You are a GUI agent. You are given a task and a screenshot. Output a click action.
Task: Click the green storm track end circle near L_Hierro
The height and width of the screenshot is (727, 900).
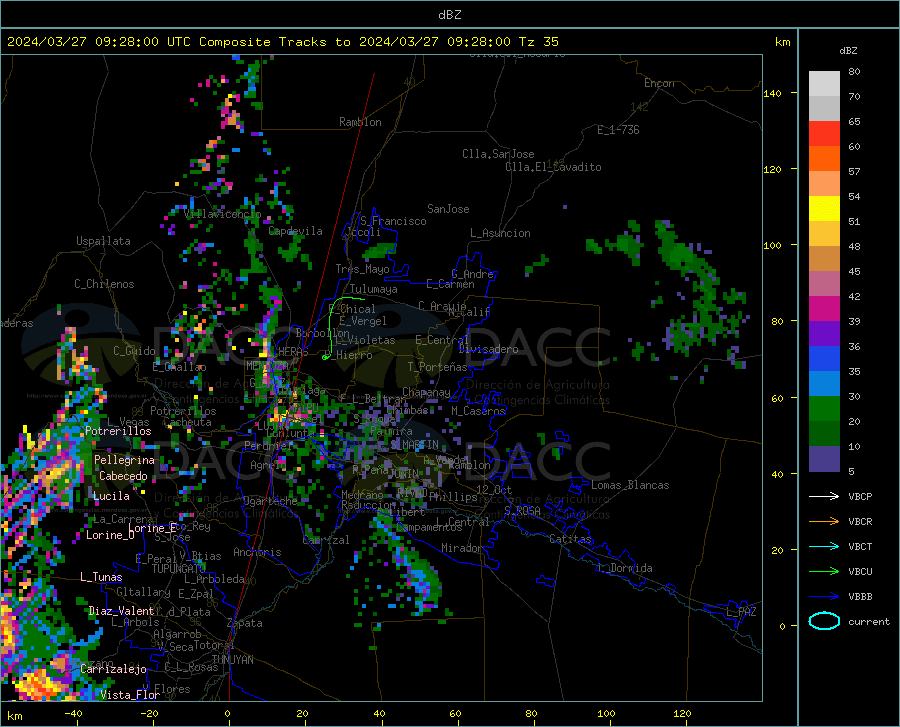tap(326, 357)
